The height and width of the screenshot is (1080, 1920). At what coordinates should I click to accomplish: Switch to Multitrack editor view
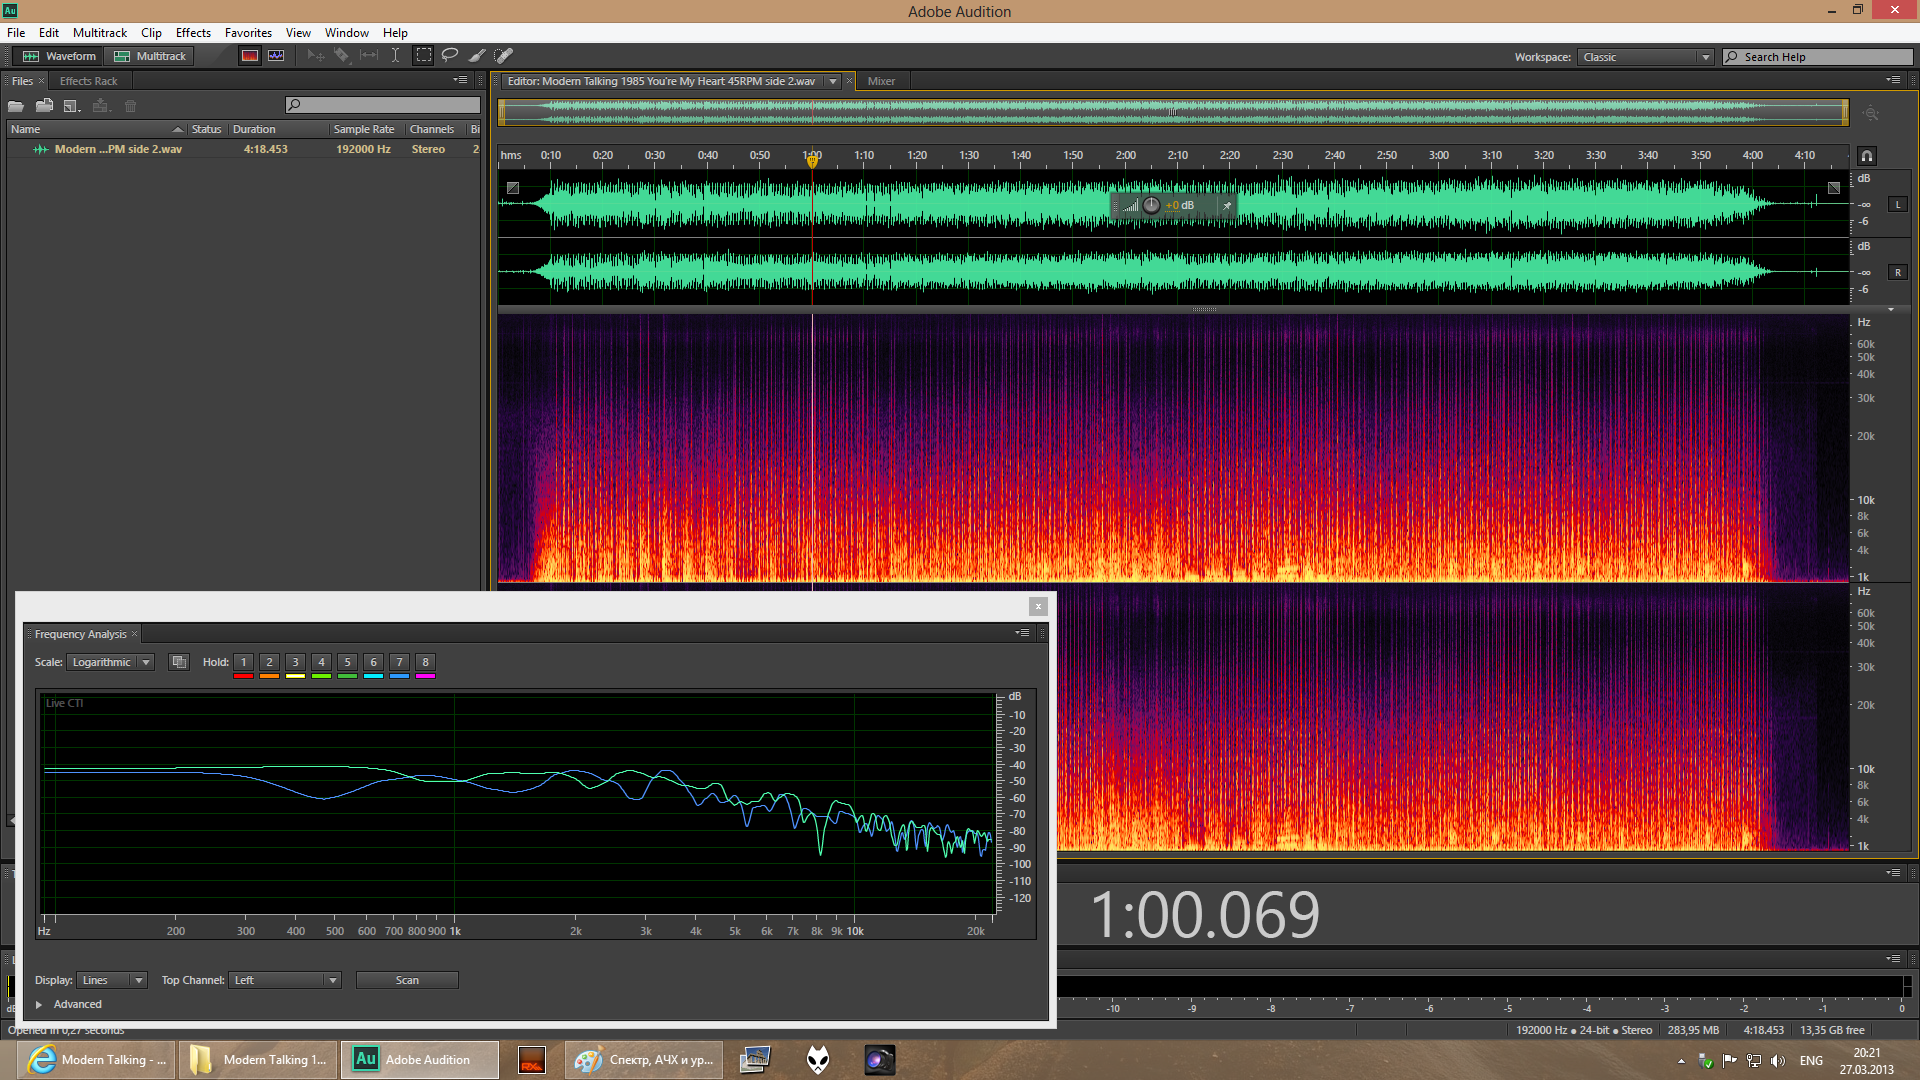[x=150, y=56]
